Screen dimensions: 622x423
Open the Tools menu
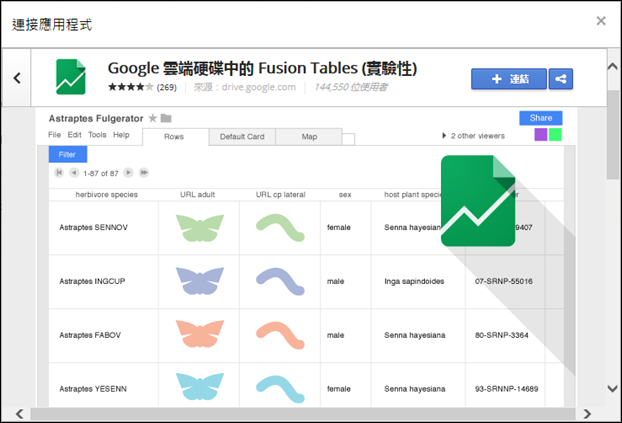tap(97, 135)
